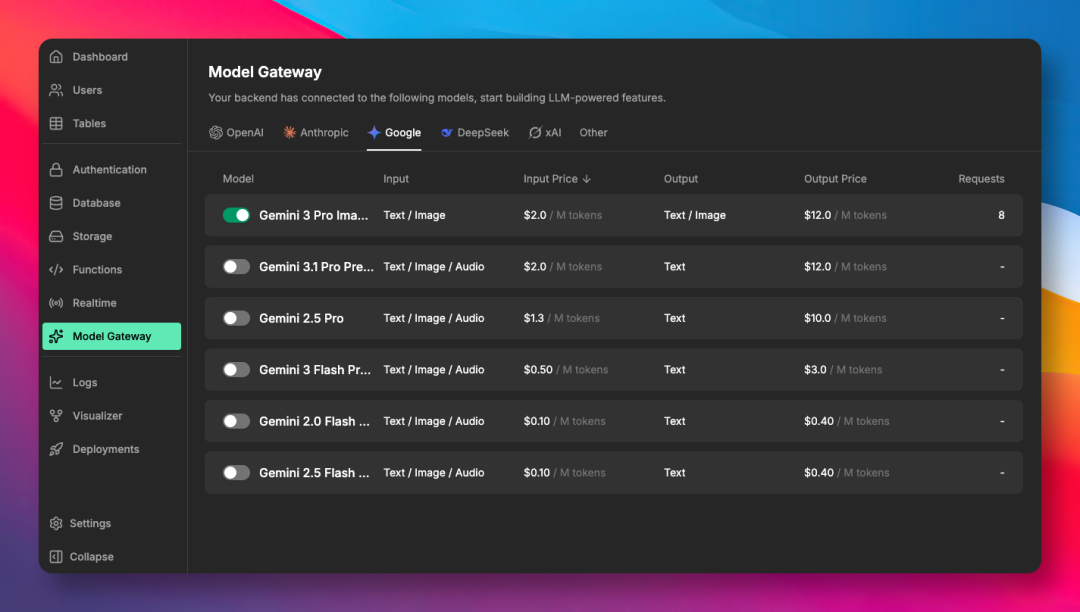Switch to the xAI tab
This screenshot has height=612, width=1080.
545,133
